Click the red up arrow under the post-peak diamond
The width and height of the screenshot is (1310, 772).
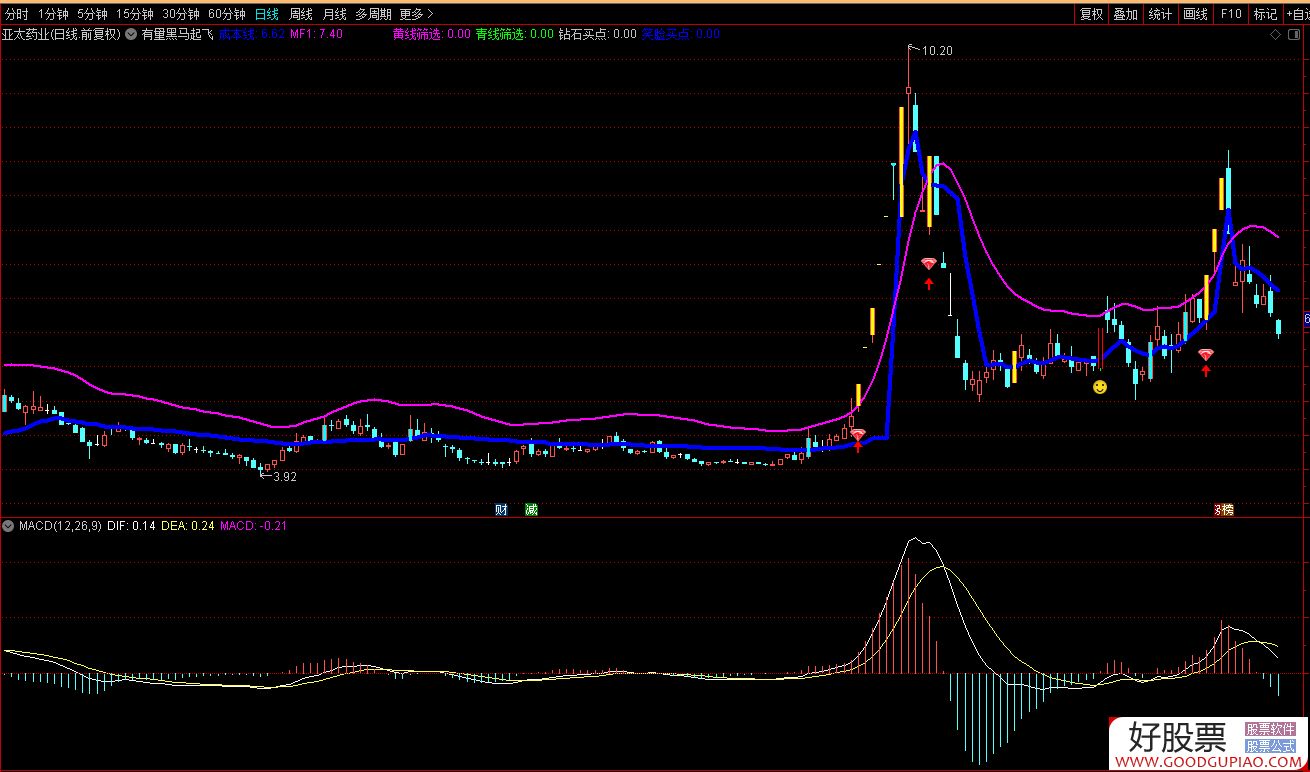coord(929,282)
